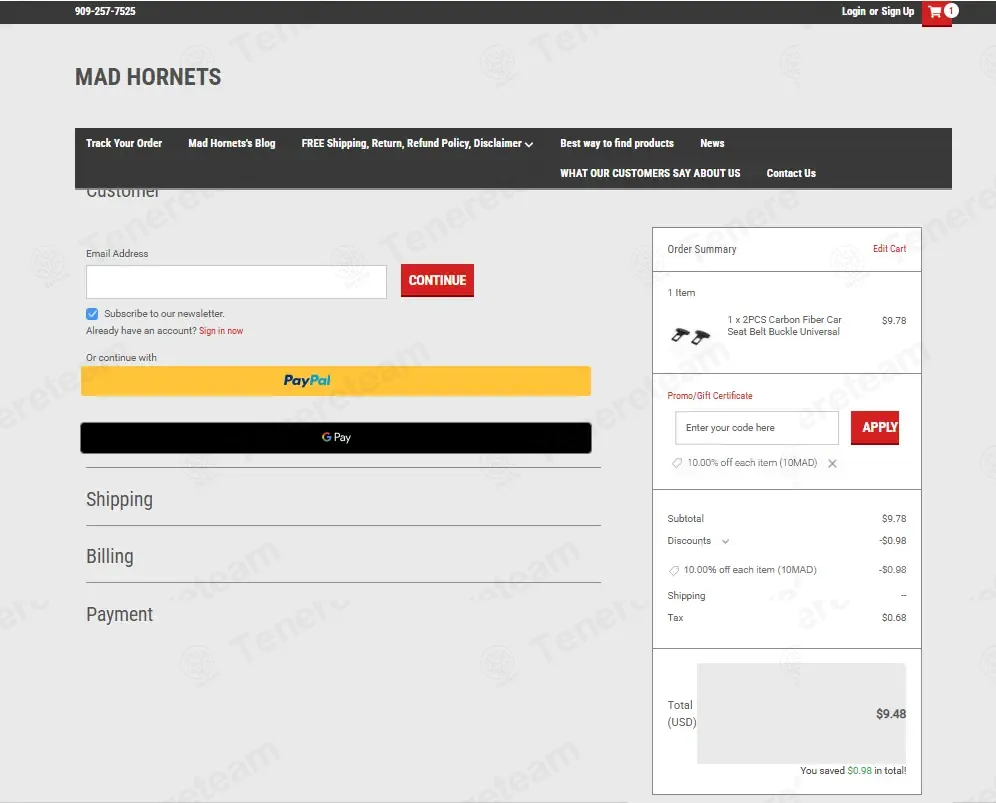Focus the Email Address input field
The width and height of the screenshot is (996, 803).
pyautogui.click(x=236, y=282)
